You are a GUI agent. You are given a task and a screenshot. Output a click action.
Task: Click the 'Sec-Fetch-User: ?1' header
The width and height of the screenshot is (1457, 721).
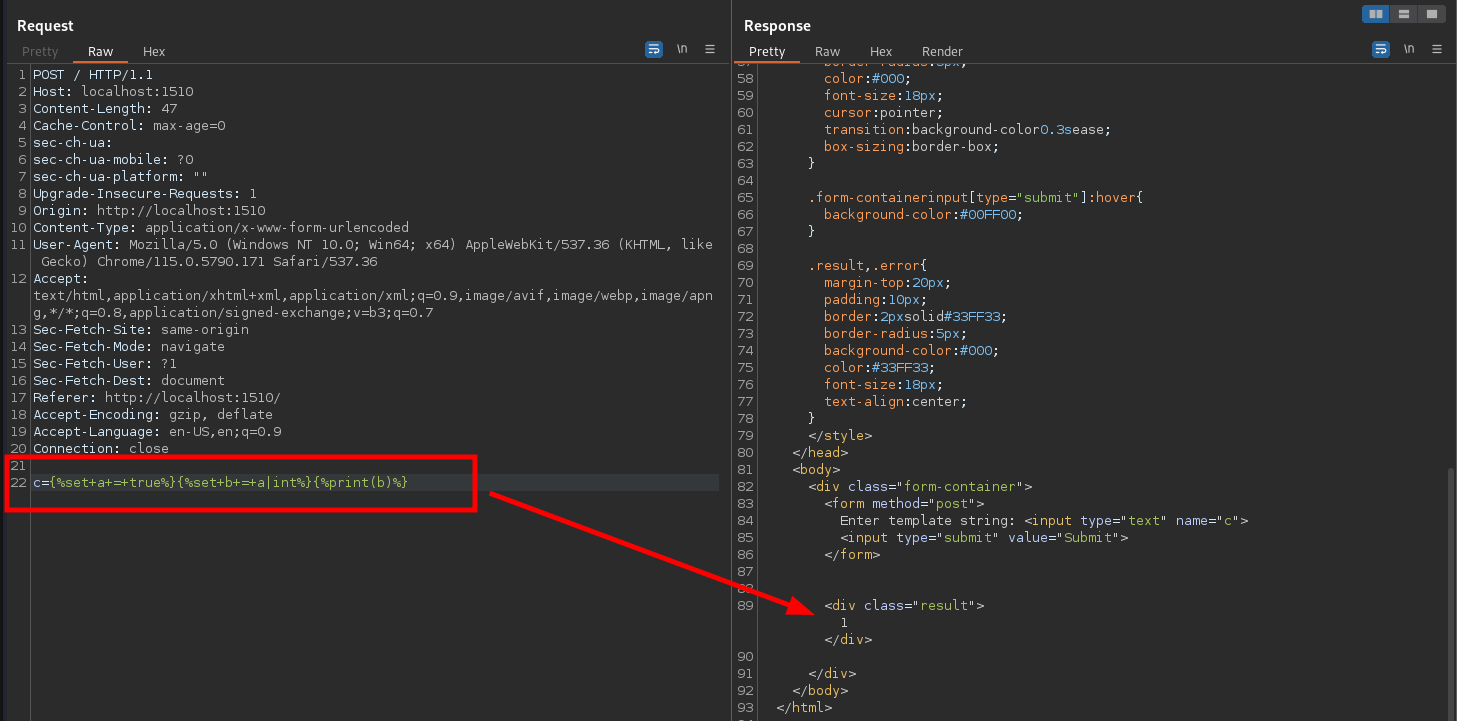pos(105,363)
